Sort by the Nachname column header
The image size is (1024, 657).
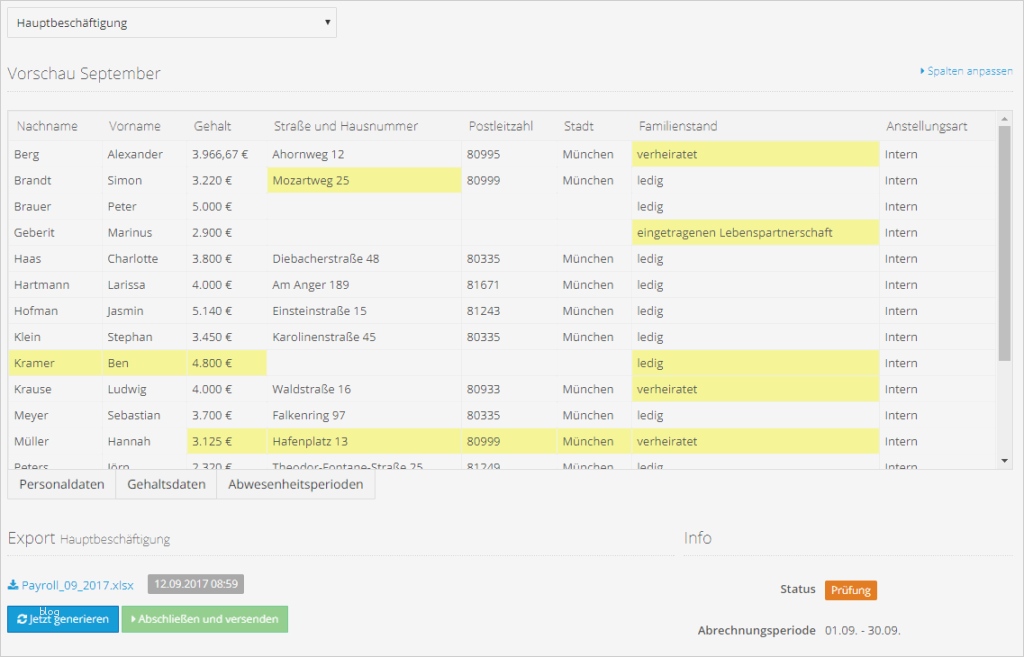pyautogui.click(x=47, y=126)
